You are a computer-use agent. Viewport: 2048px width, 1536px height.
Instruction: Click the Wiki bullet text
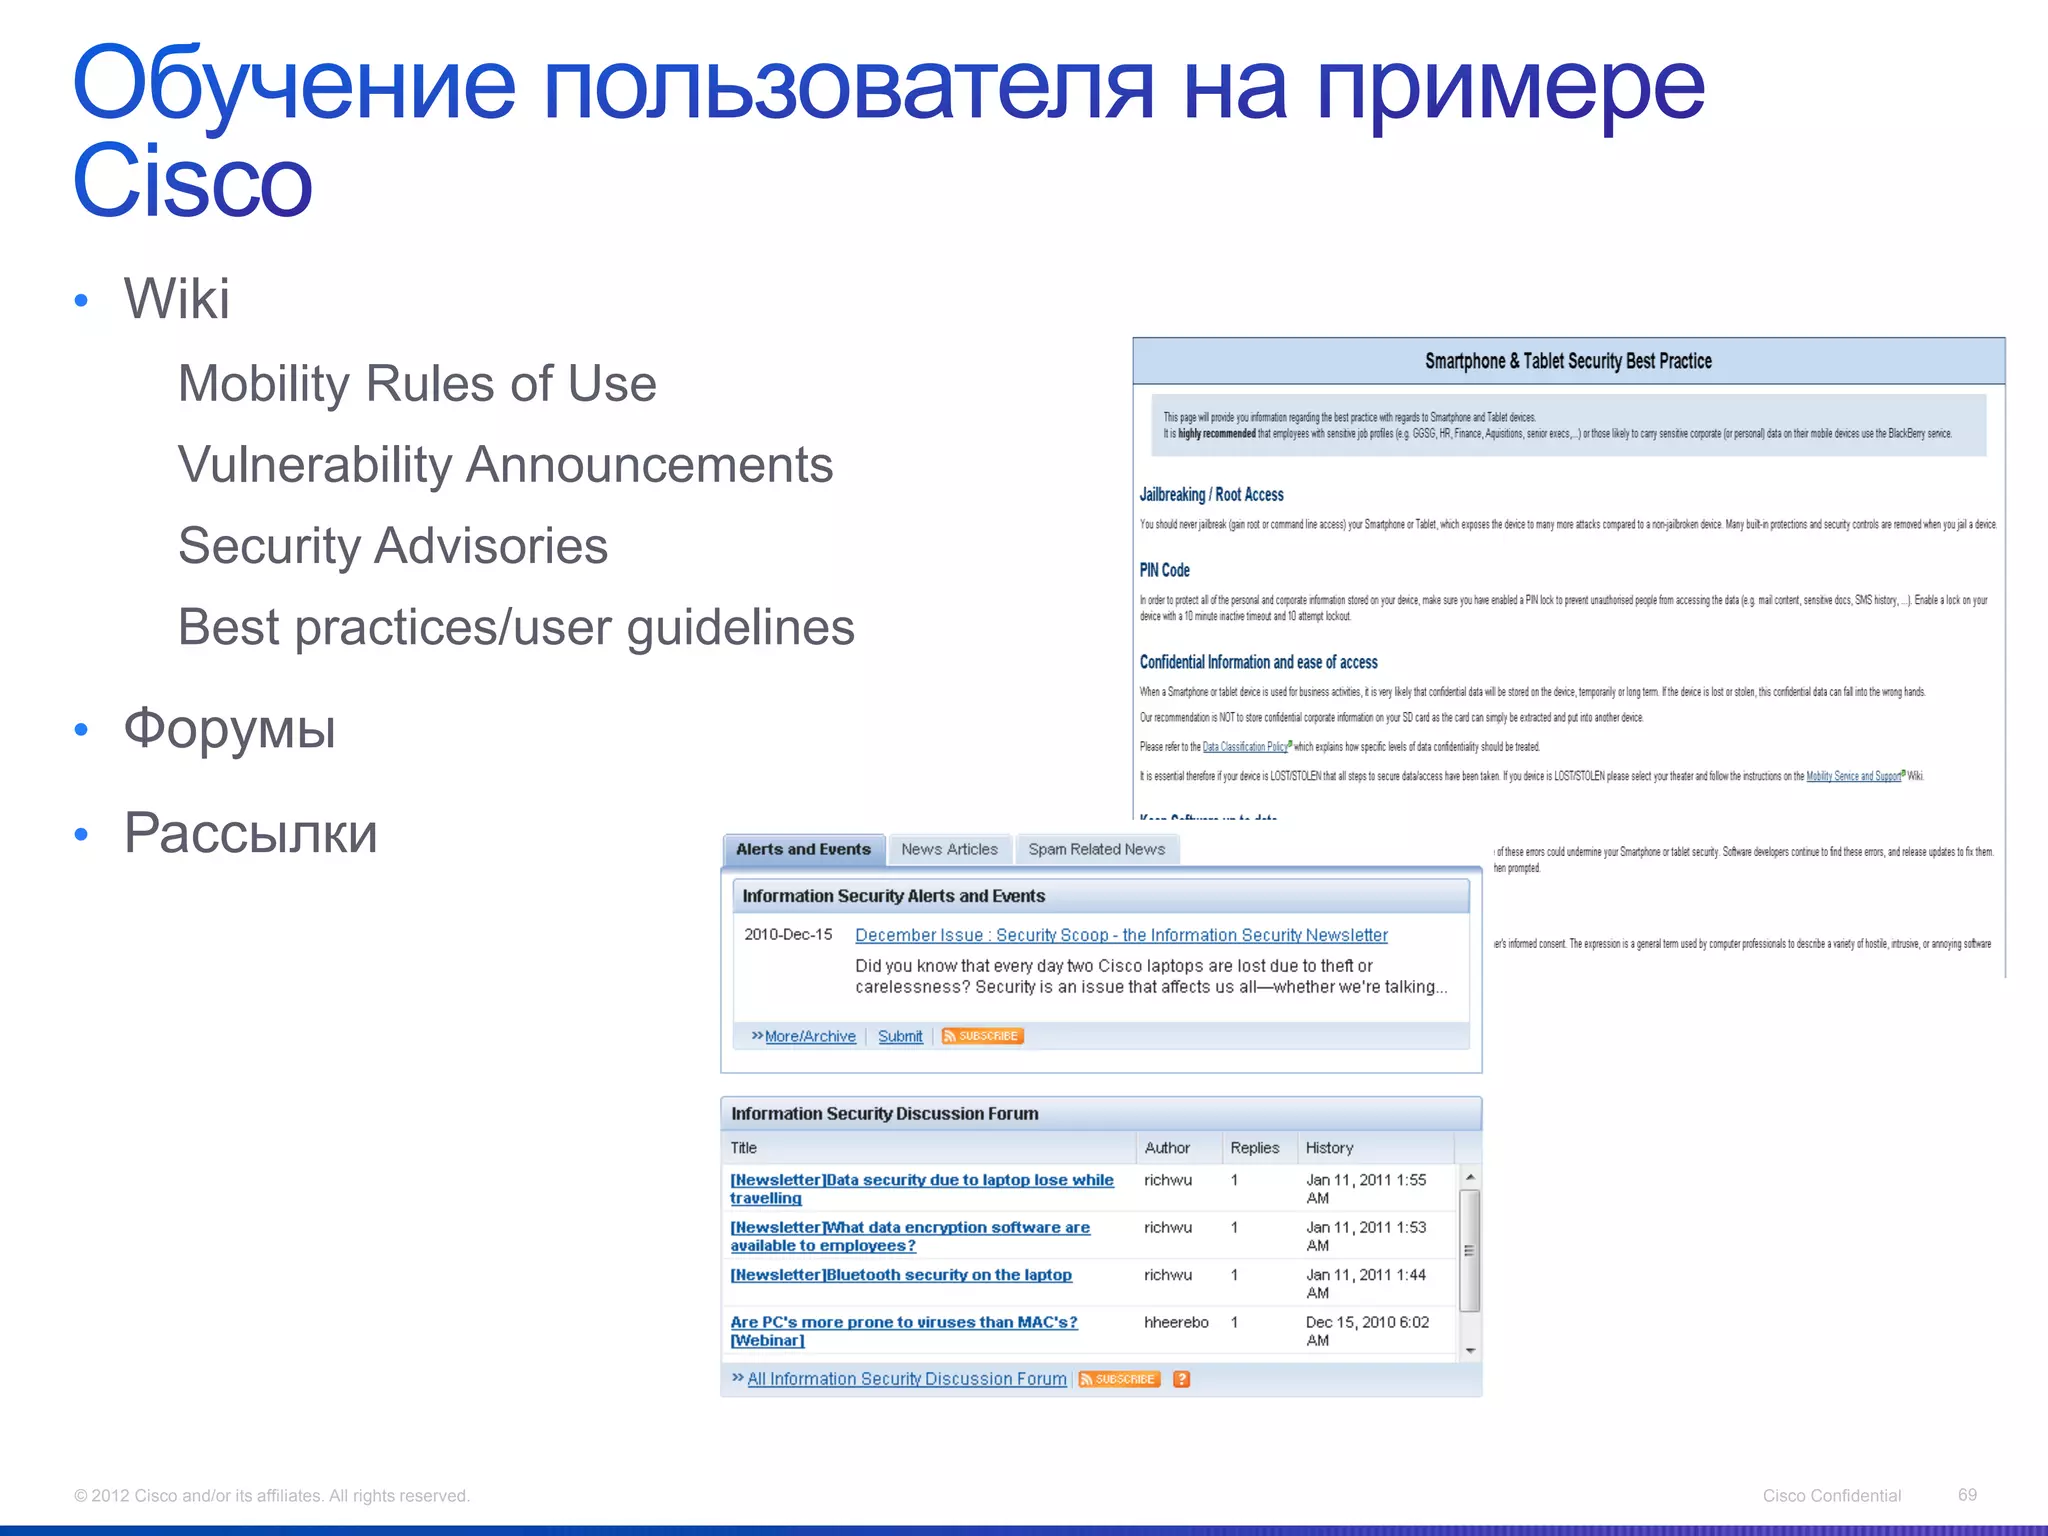pyautogui.click(x=177, y=298)
